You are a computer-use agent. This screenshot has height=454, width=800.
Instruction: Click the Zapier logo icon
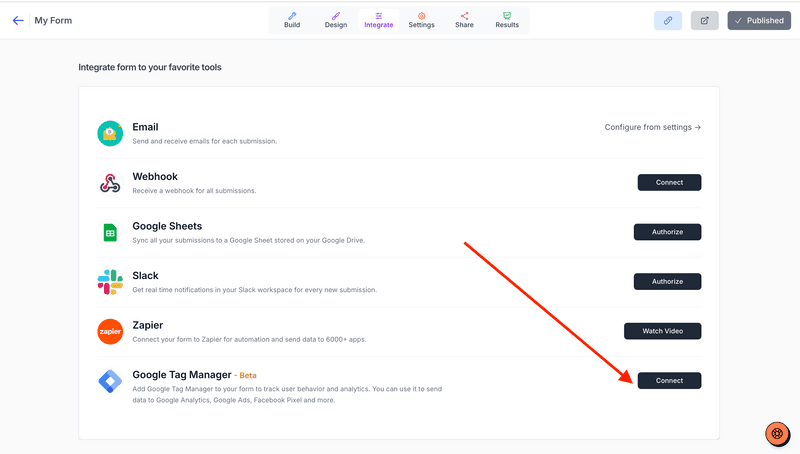coord(110,332)
